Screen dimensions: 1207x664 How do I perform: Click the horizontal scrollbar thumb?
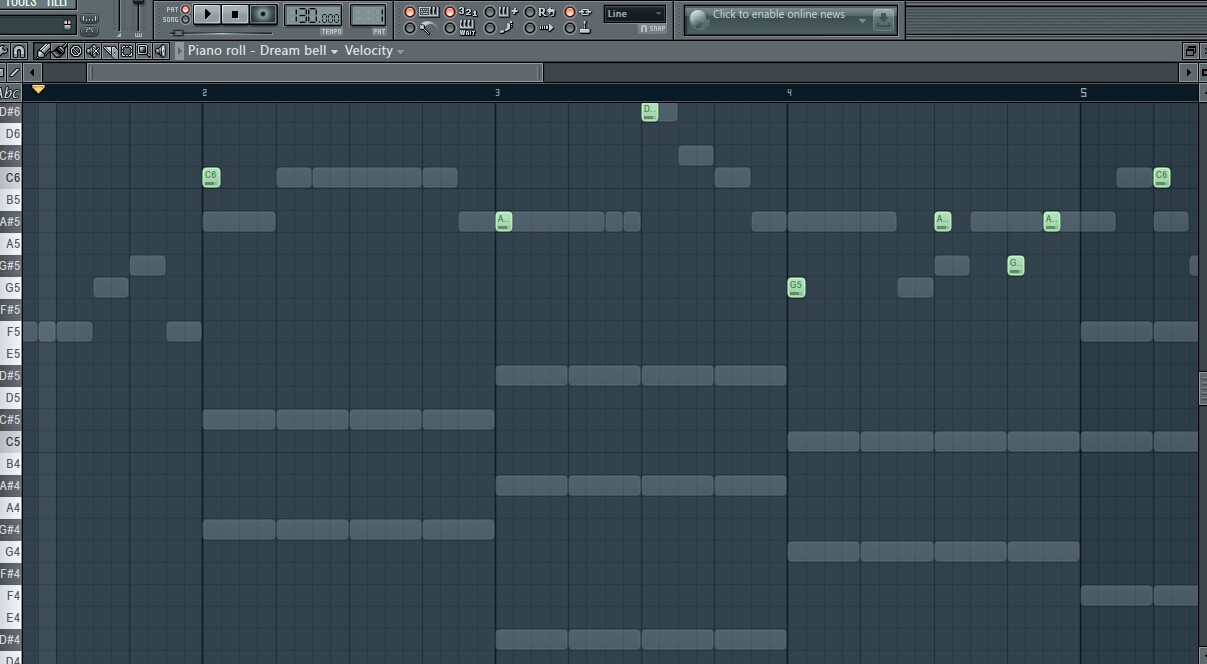(x=316, y=73)
